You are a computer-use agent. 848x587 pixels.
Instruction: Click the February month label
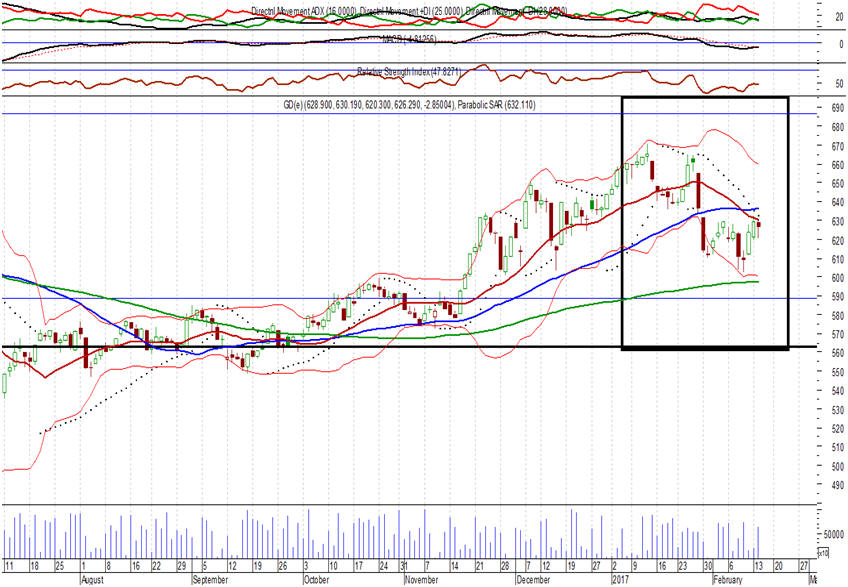coord(727,579)
